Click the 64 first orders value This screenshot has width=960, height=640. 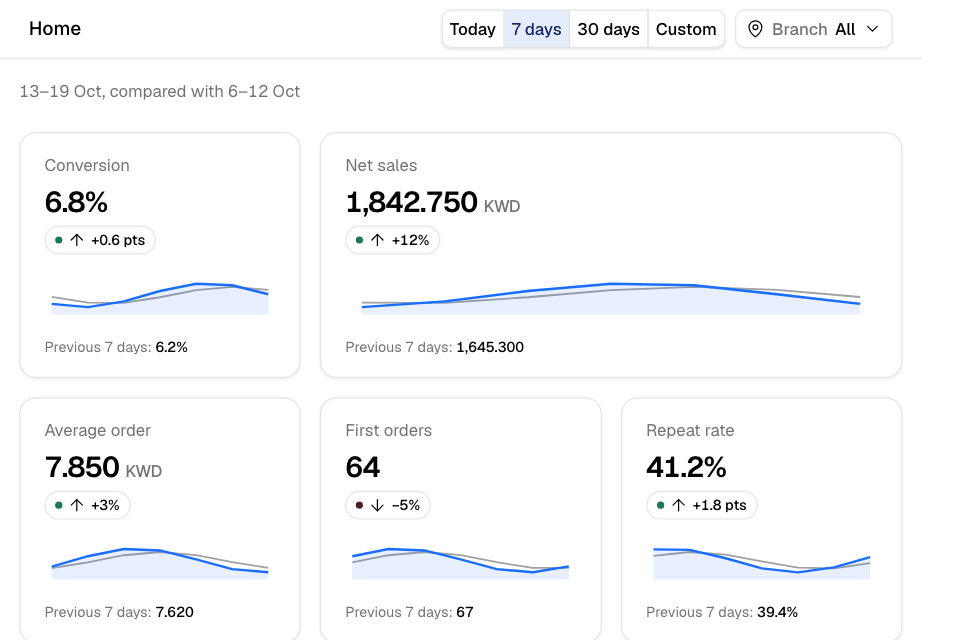point(362,467)
